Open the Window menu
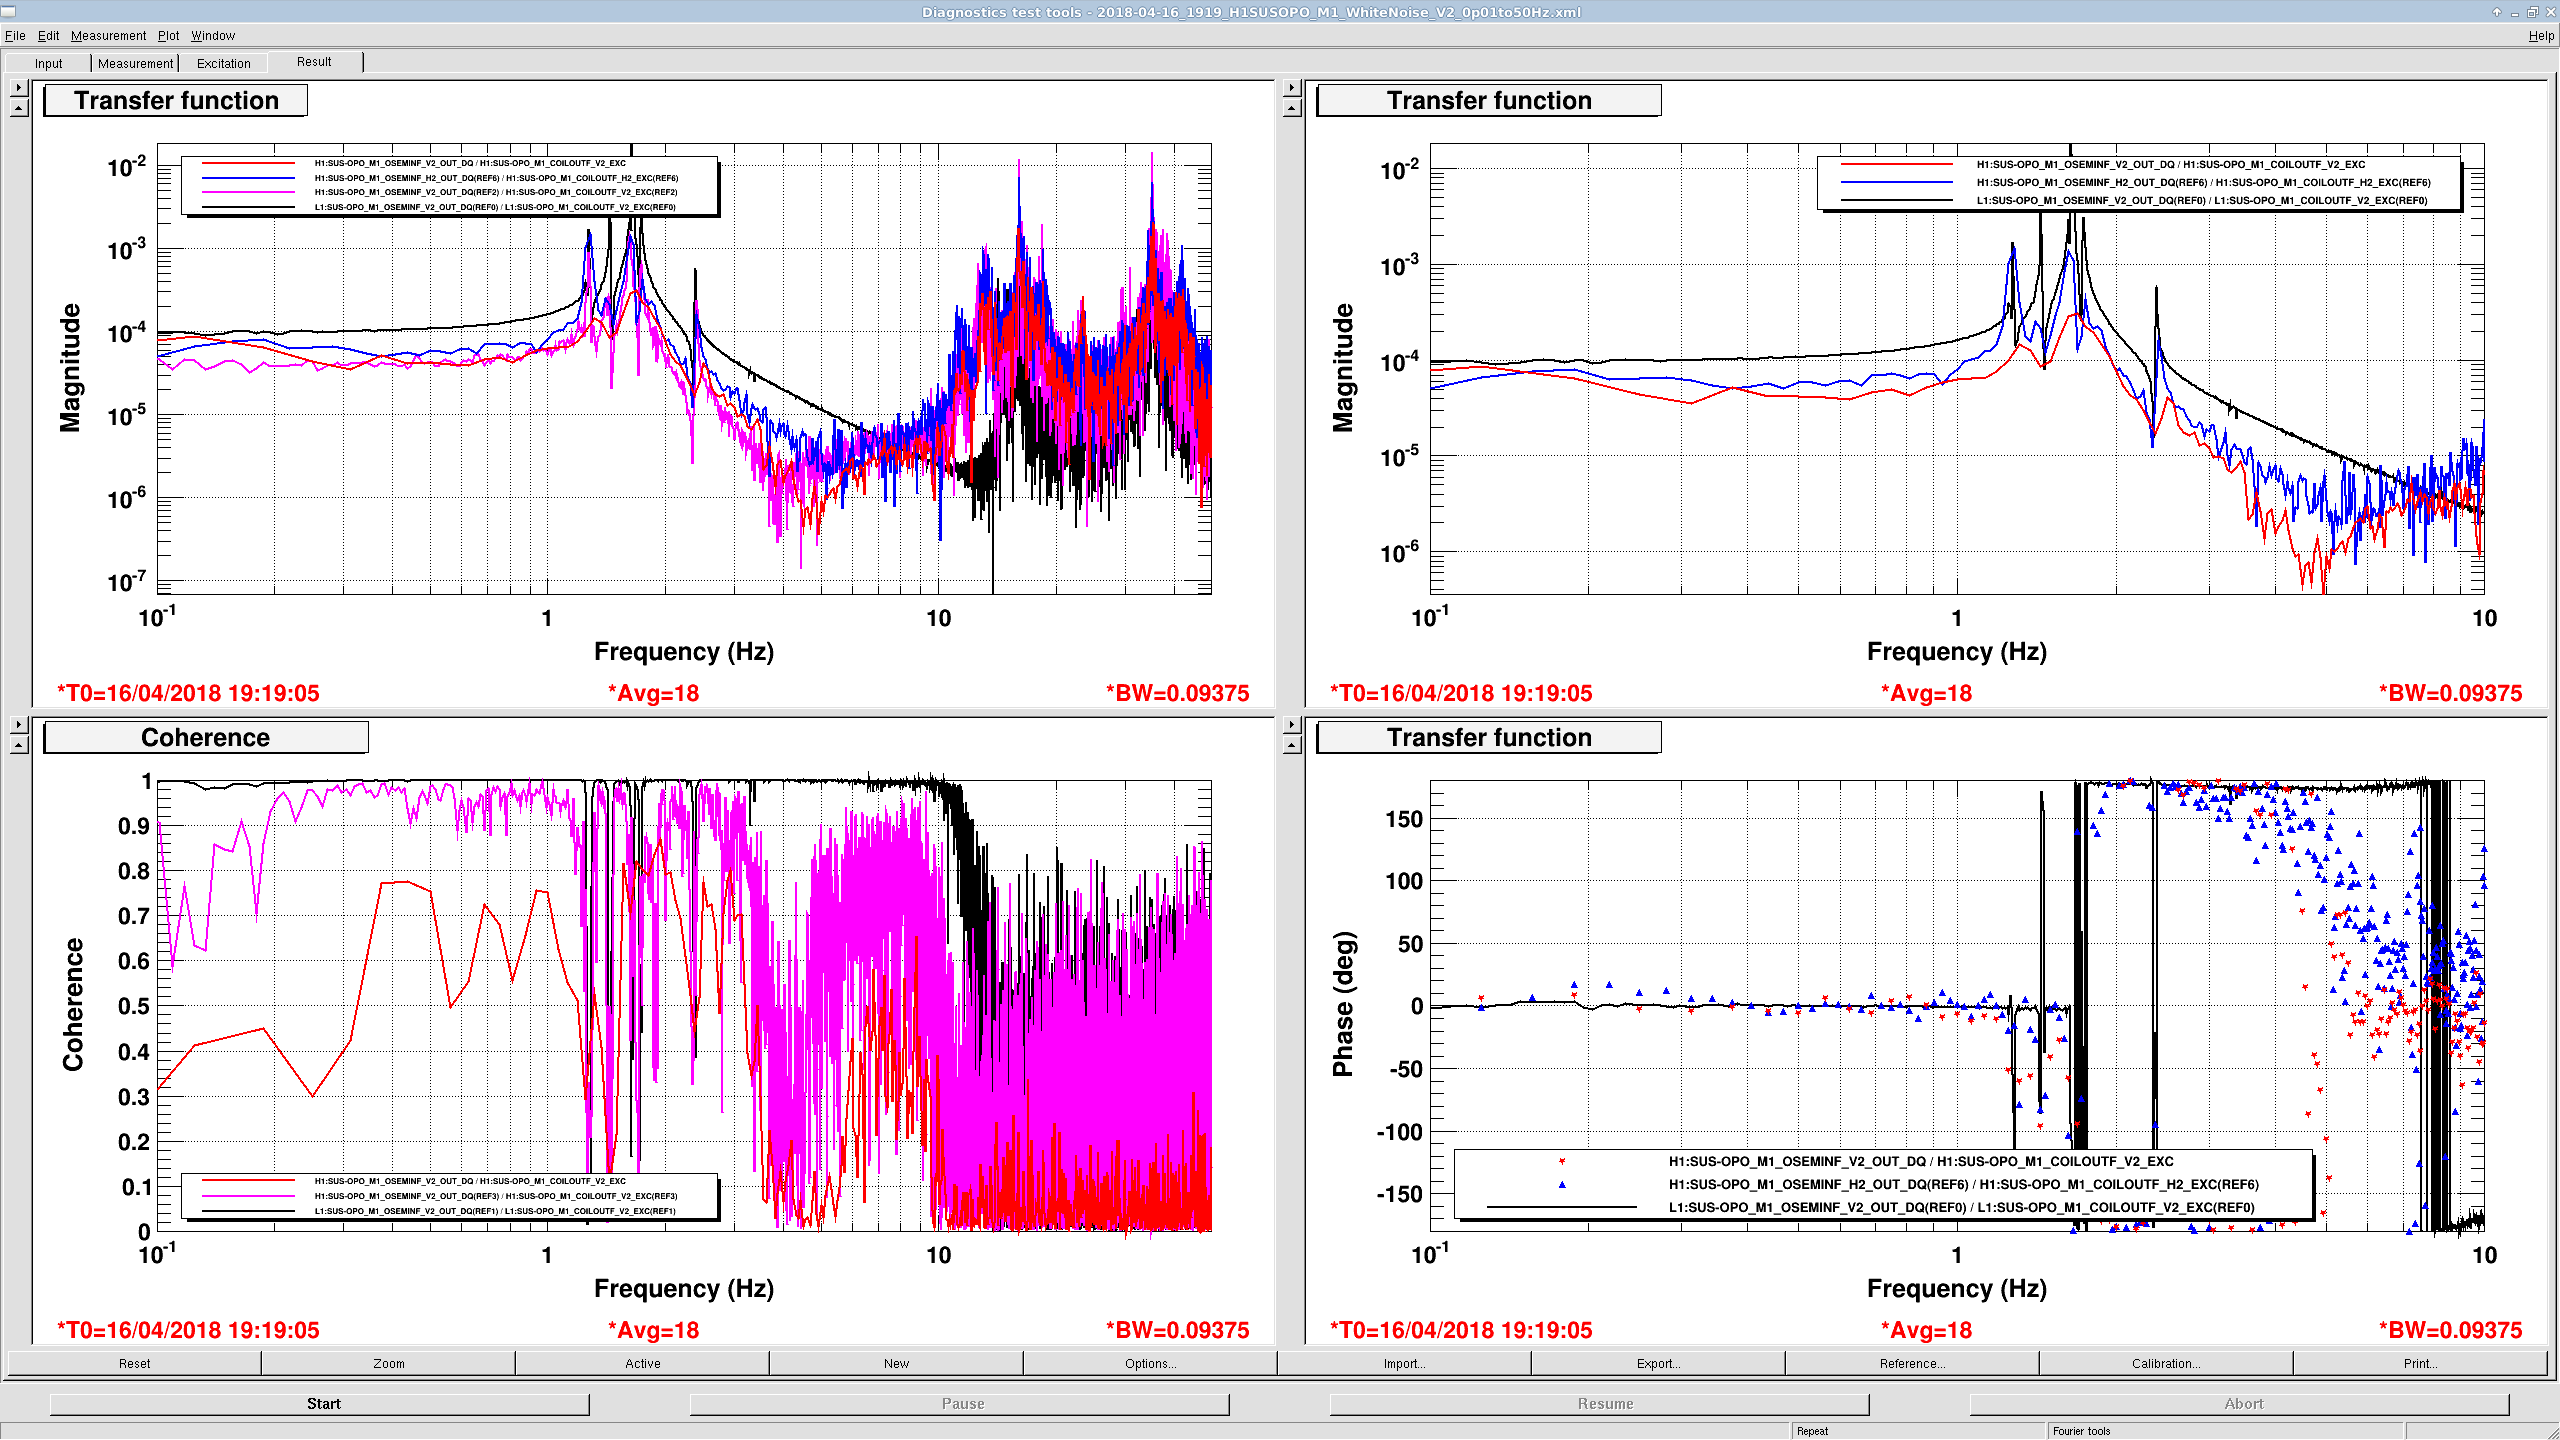This screenshot has height=1440, width=2560. point(213,35)
